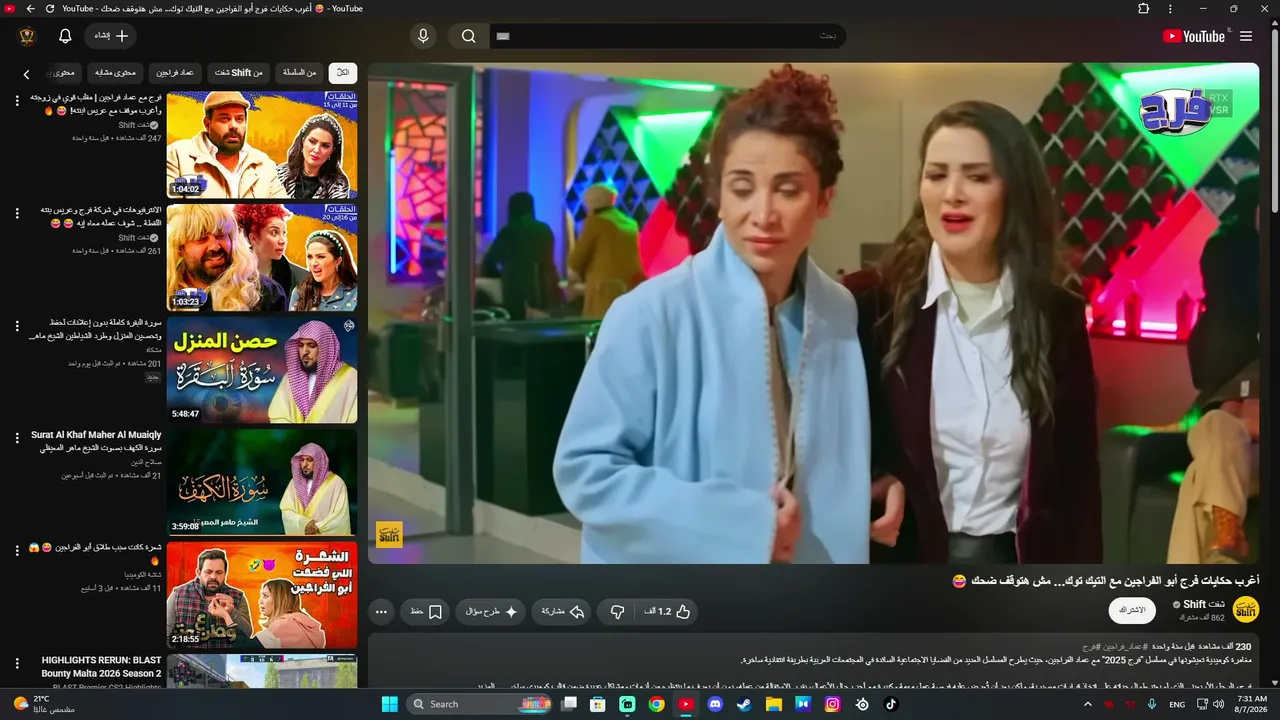Open YouTube notifications bell

coord(65,36)
